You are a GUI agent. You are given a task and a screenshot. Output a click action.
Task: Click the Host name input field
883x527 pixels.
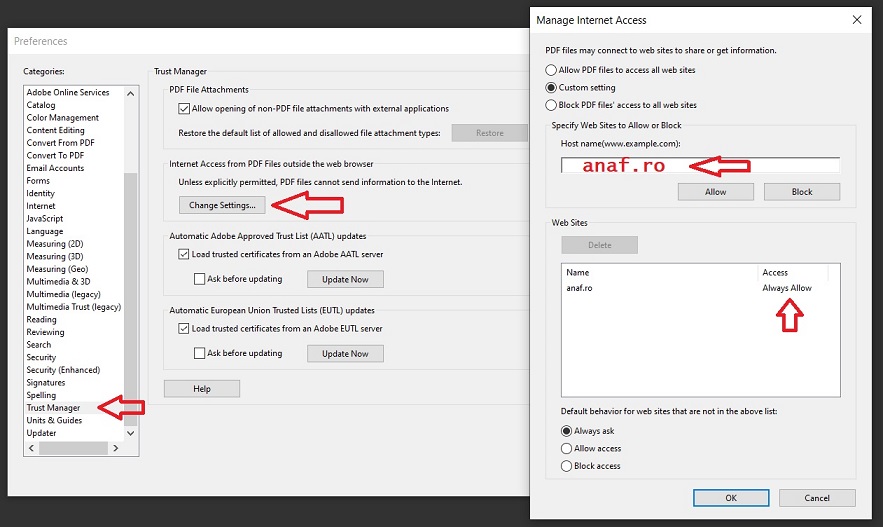click(700, 165)
